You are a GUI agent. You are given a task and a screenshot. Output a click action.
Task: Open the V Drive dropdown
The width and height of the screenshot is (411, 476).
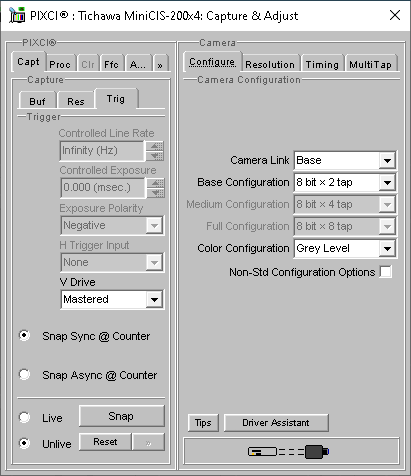[154, 299]
